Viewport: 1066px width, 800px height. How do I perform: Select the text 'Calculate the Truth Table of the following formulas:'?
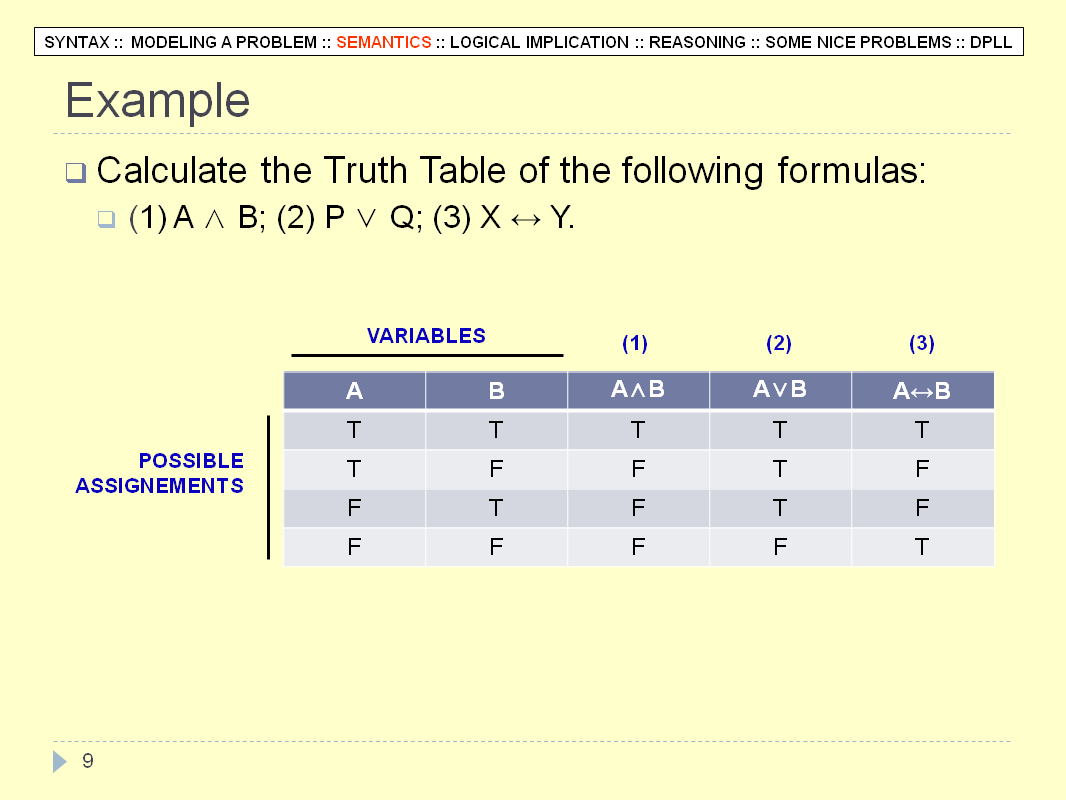[511, 171]
